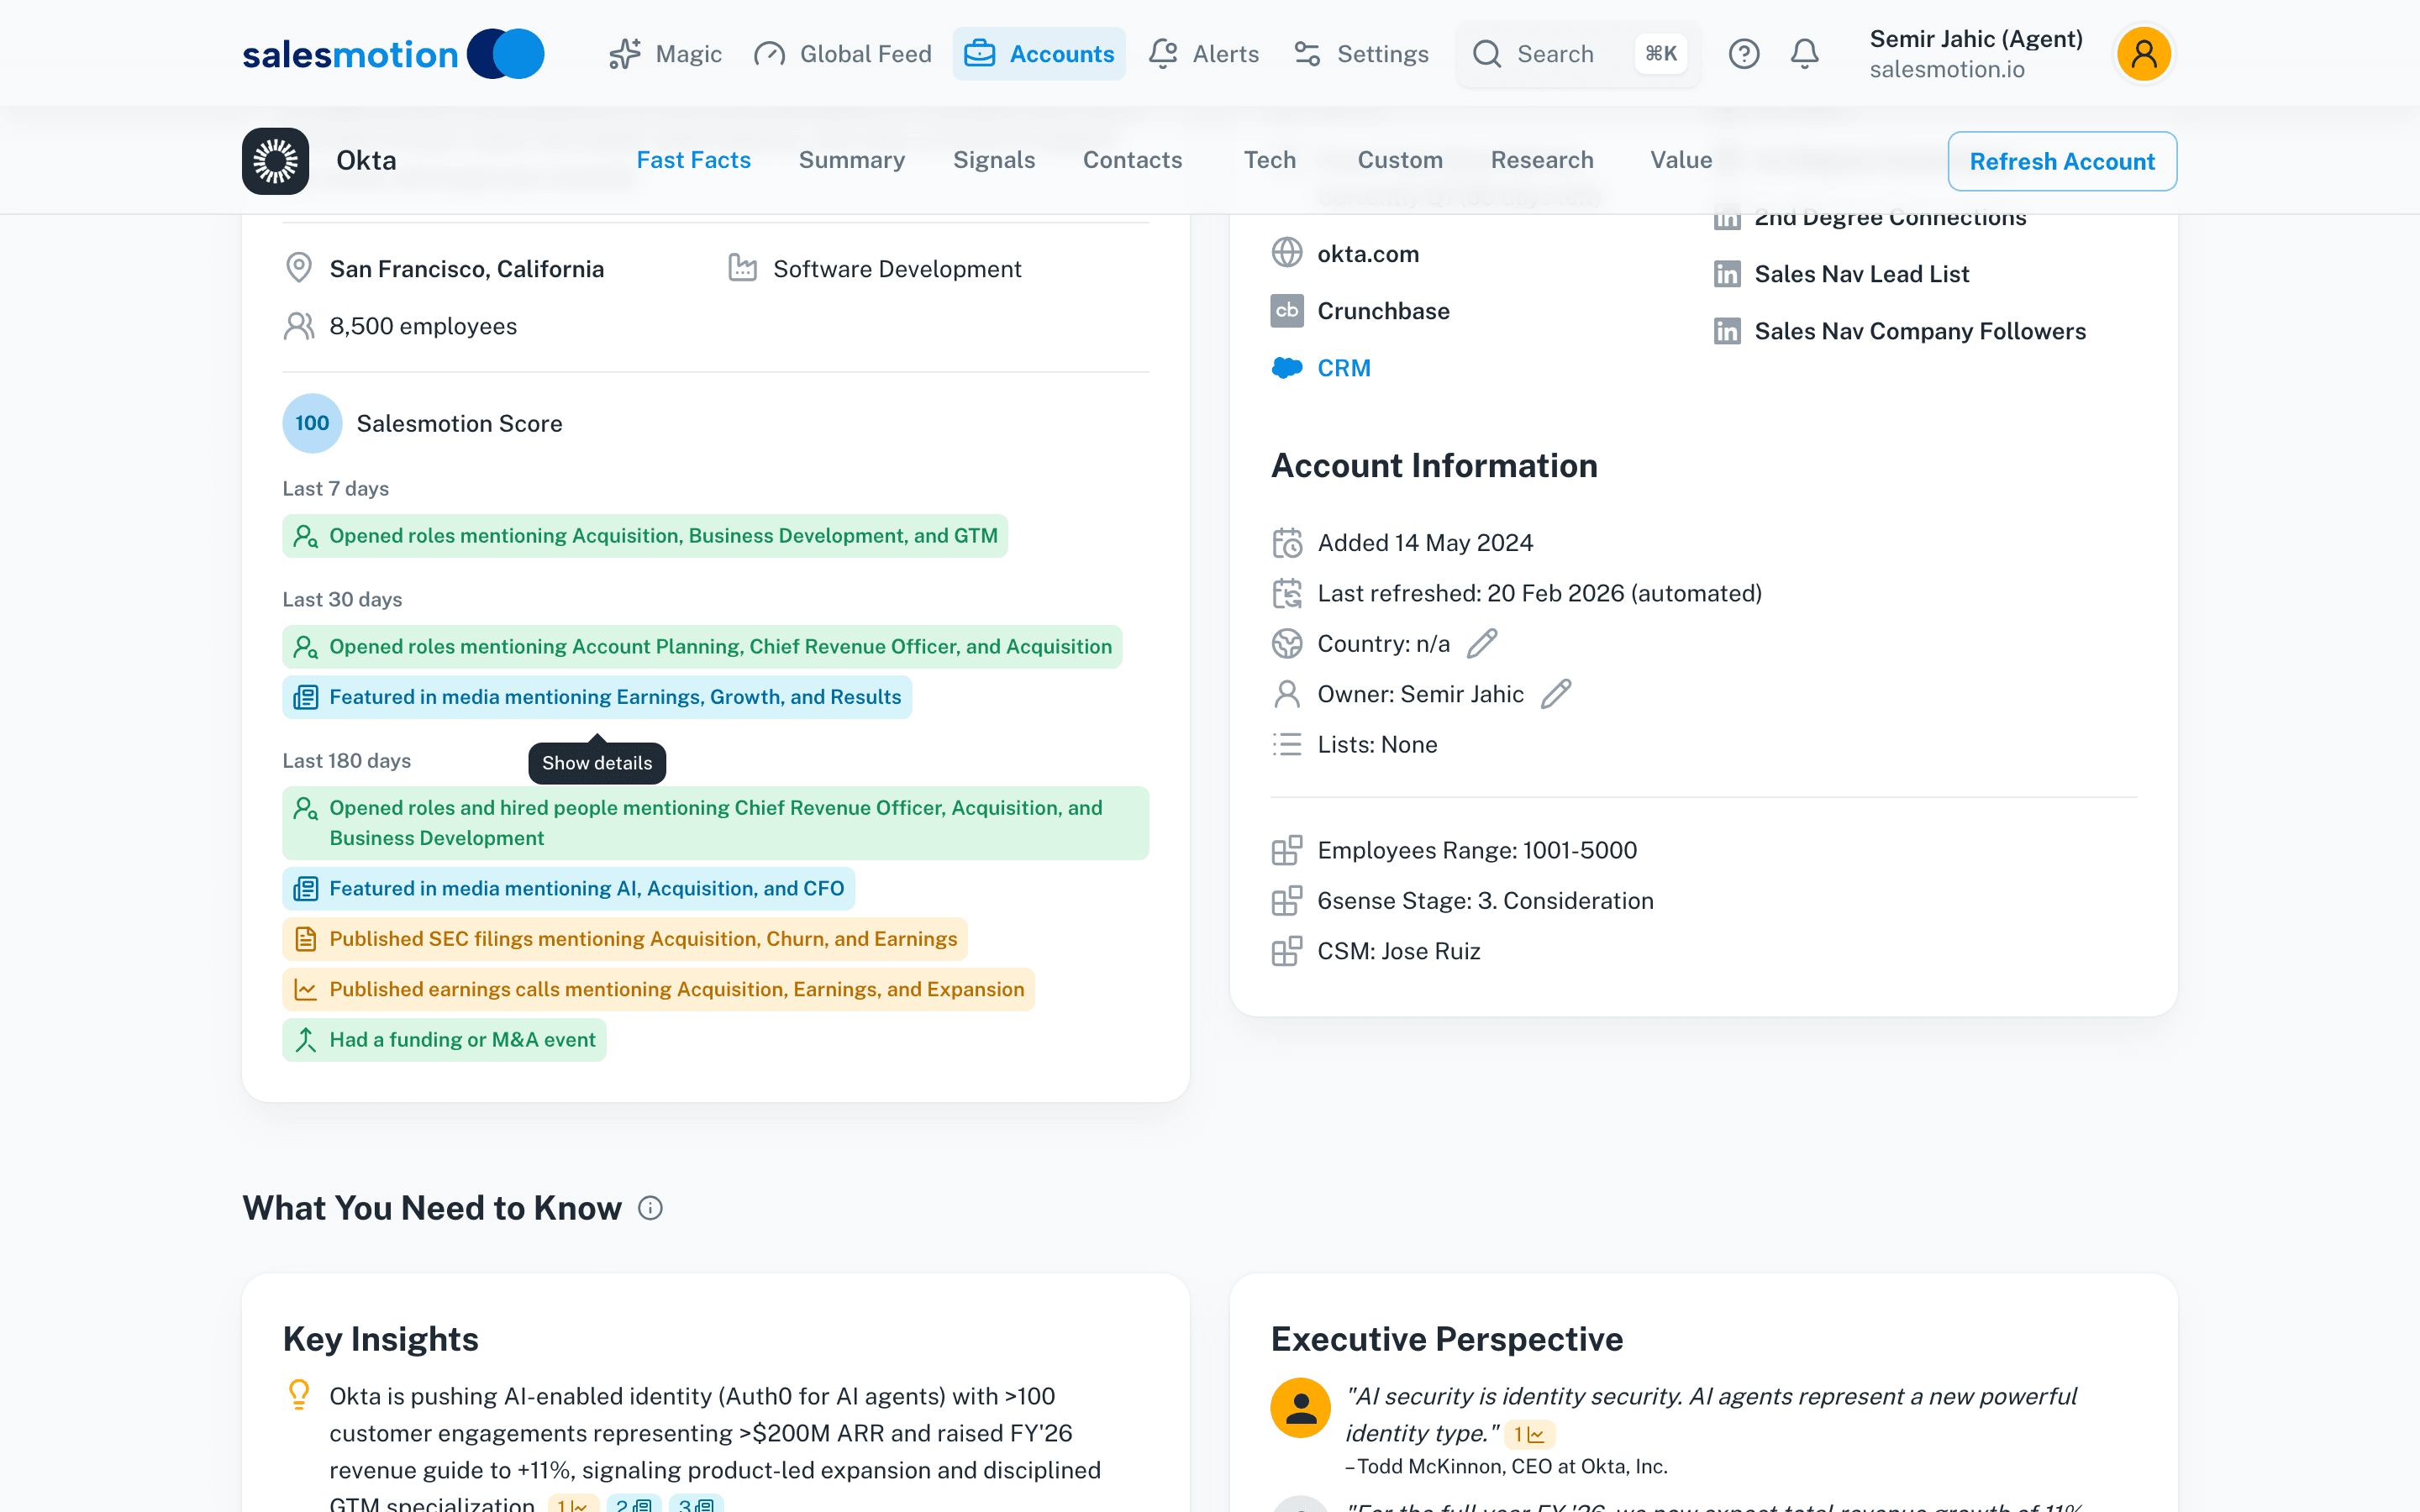Open Sales Nav Company Followers link
2420x1512 pixels.
(1920, 331)
